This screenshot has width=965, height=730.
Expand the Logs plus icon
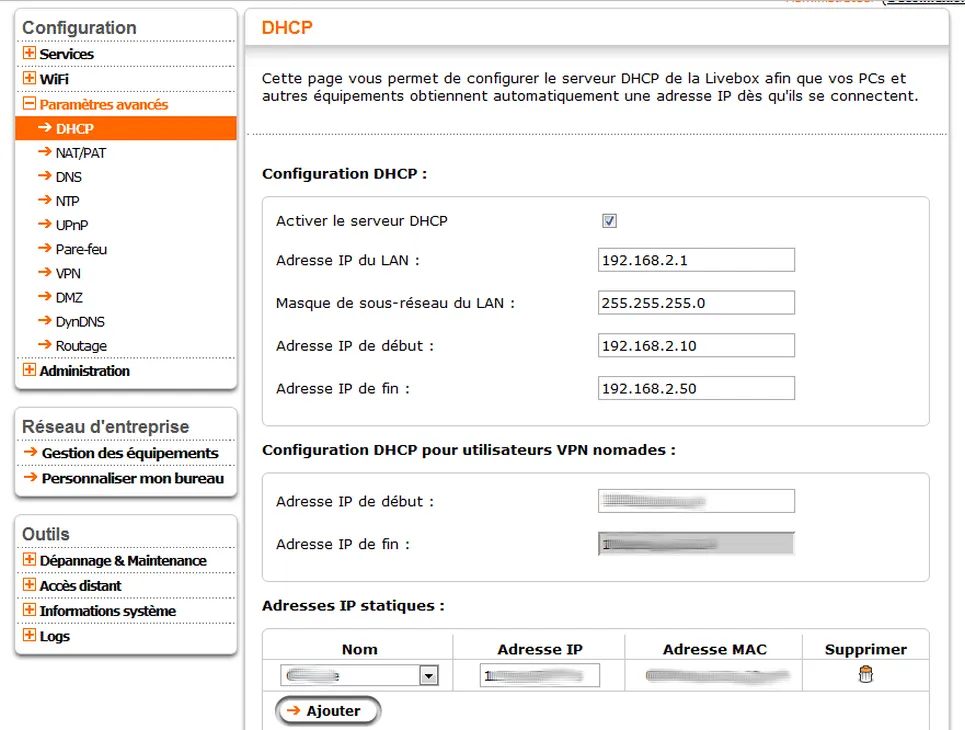click(29, 635)
